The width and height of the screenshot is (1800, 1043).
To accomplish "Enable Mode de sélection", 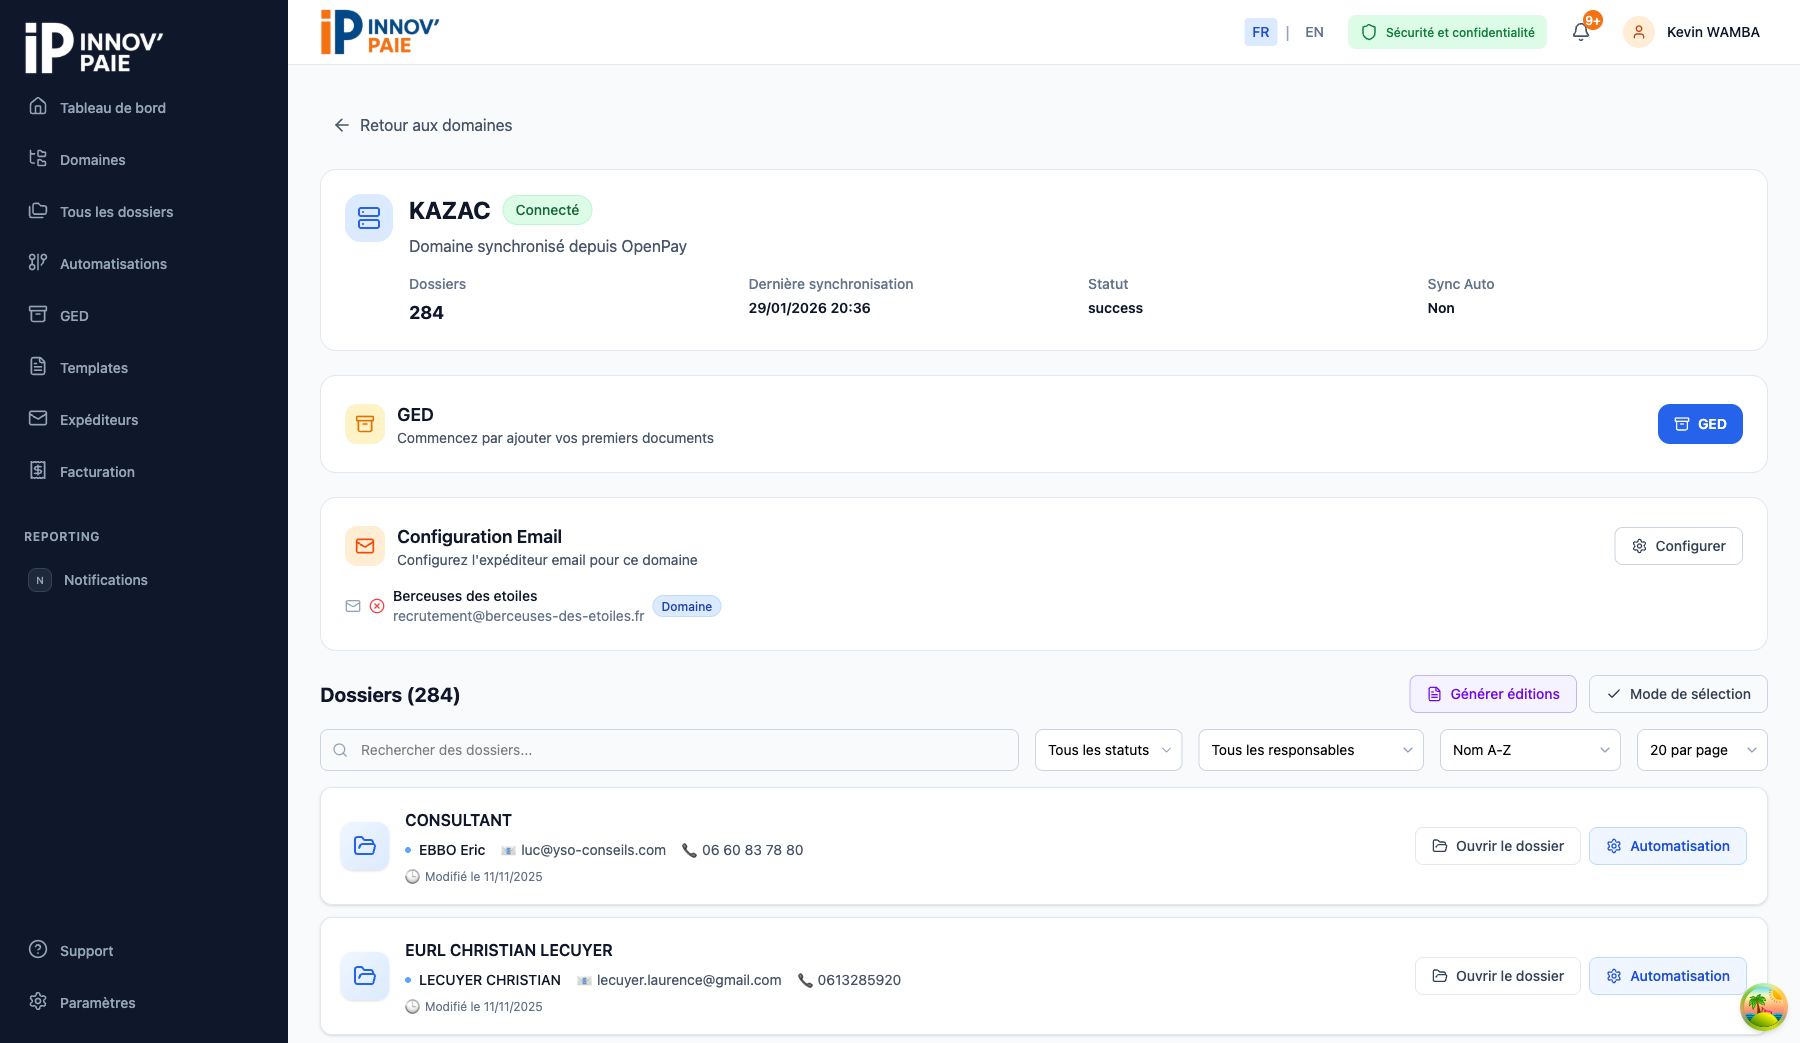I will pos(1678,694).
